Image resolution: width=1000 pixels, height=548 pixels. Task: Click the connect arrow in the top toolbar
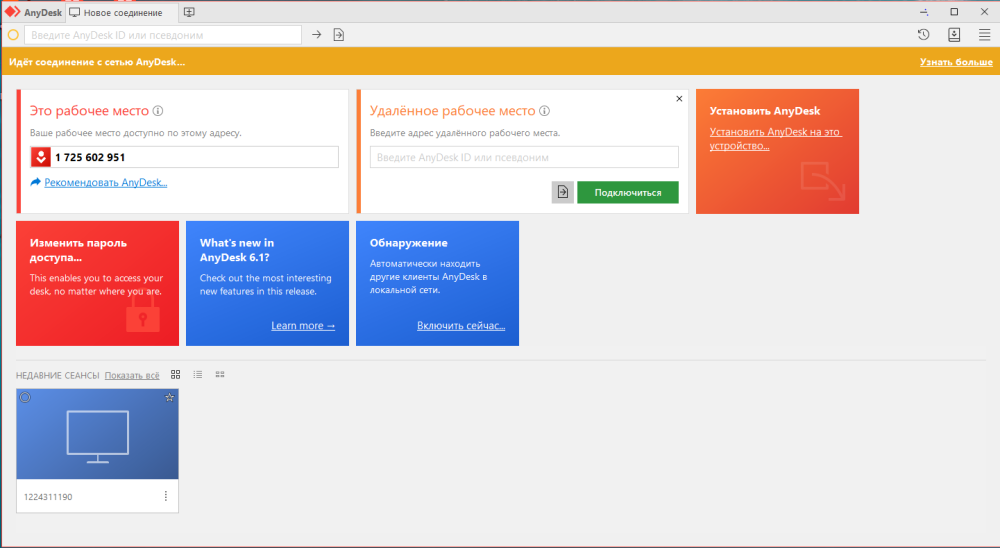tap(316, 35)
